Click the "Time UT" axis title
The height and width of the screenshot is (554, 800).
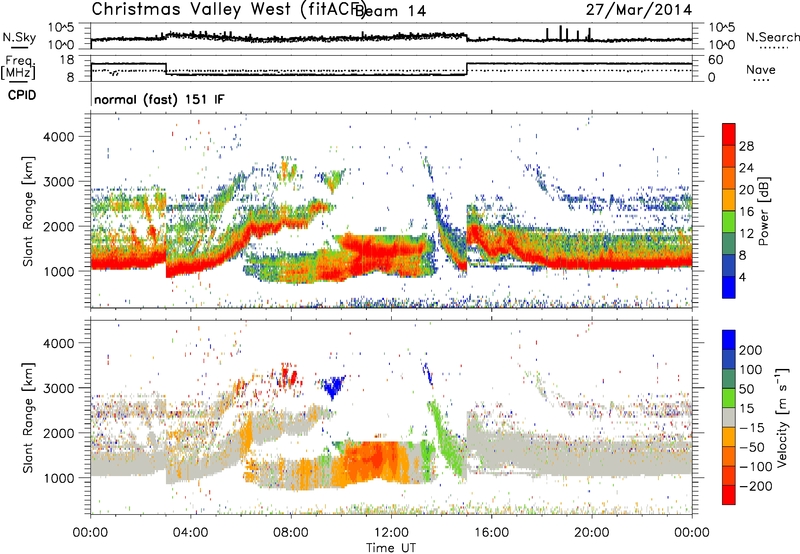pyautogui.click(x=391, y=548)
